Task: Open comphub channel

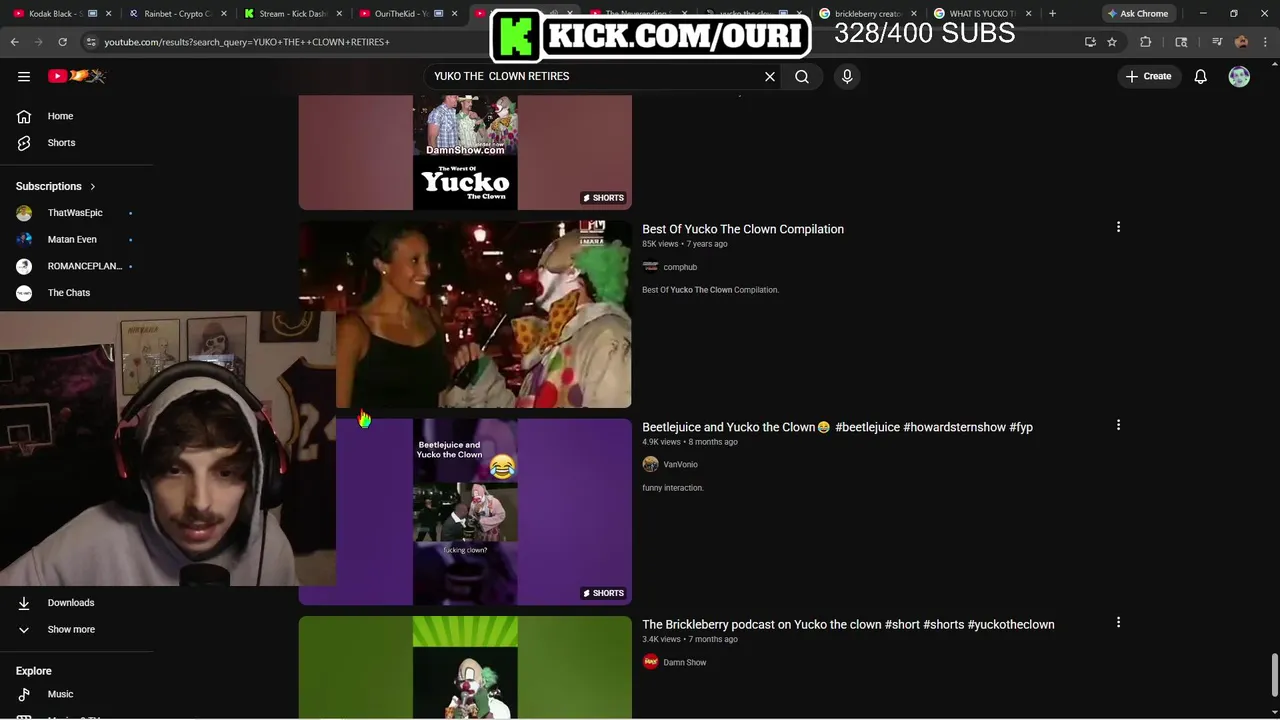Action: point(680,267)
